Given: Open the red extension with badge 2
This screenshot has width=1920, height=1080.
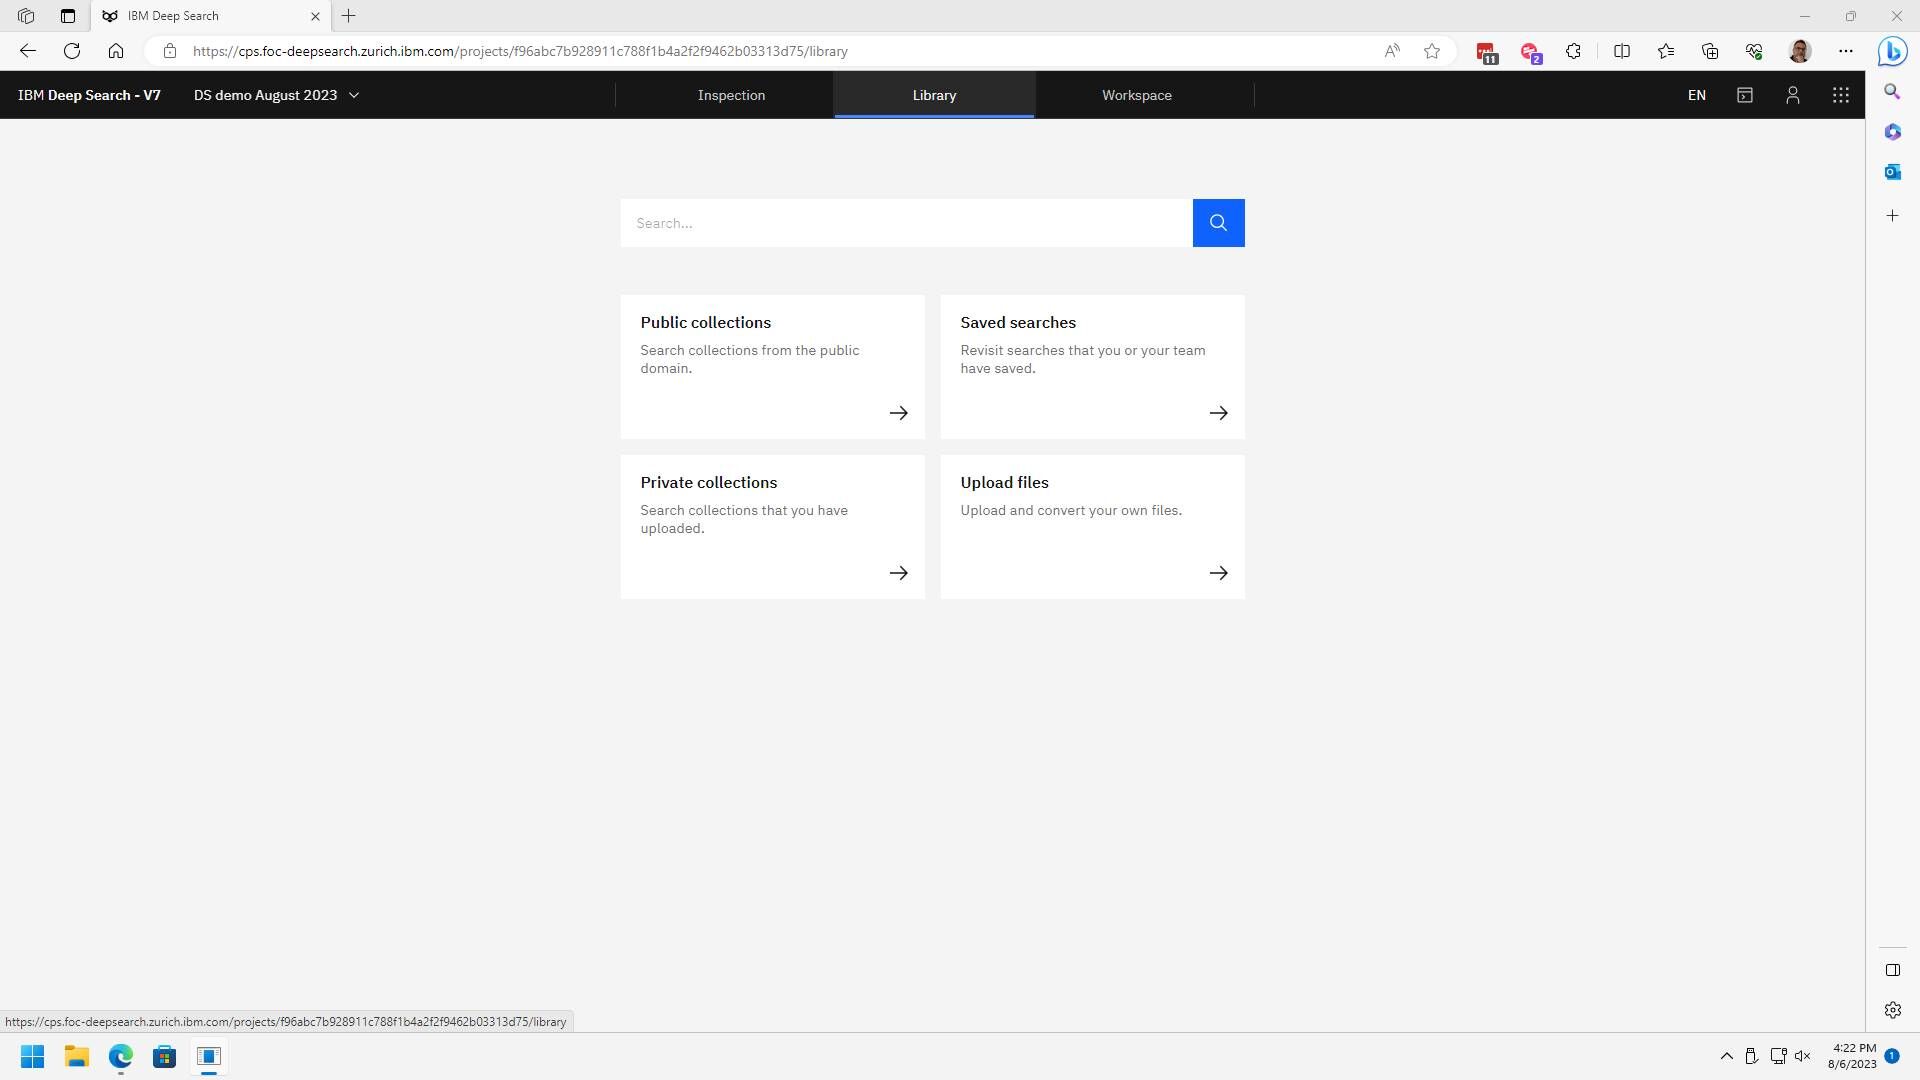Looking at the screenshot, I should pos(1530,52).
